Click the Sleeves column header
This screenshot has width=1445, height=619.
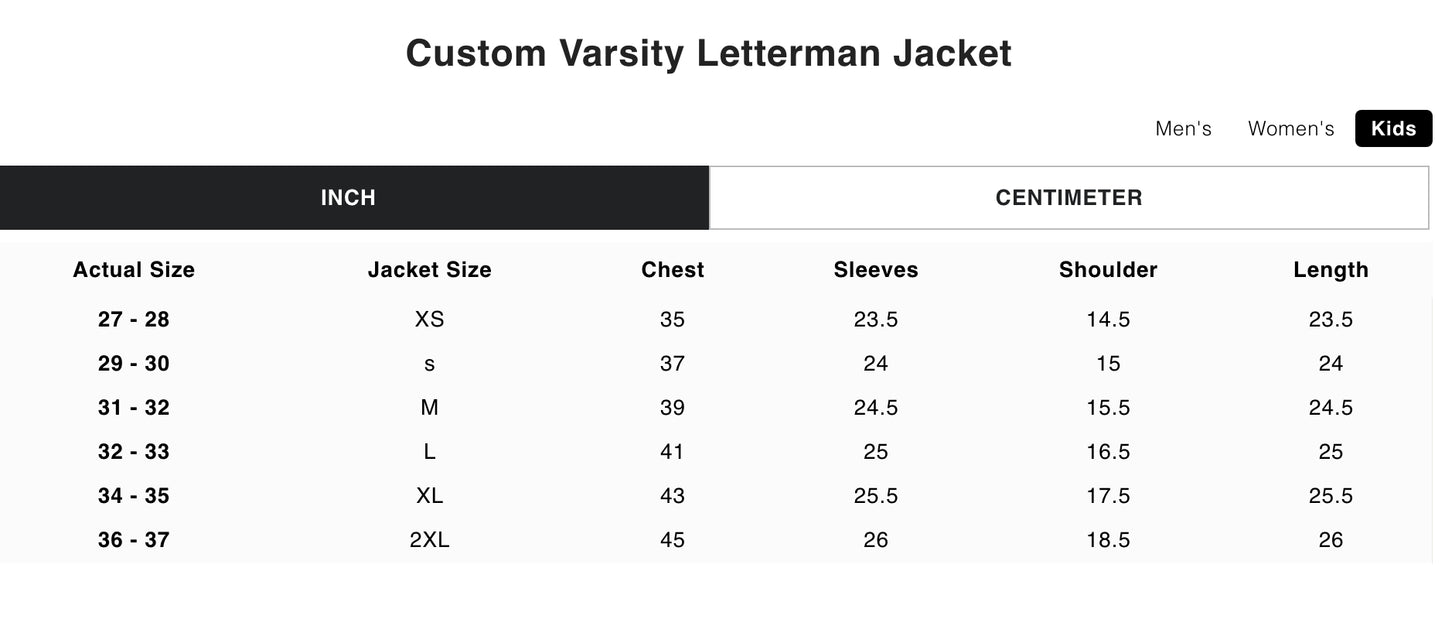click(x=875, y=269)
